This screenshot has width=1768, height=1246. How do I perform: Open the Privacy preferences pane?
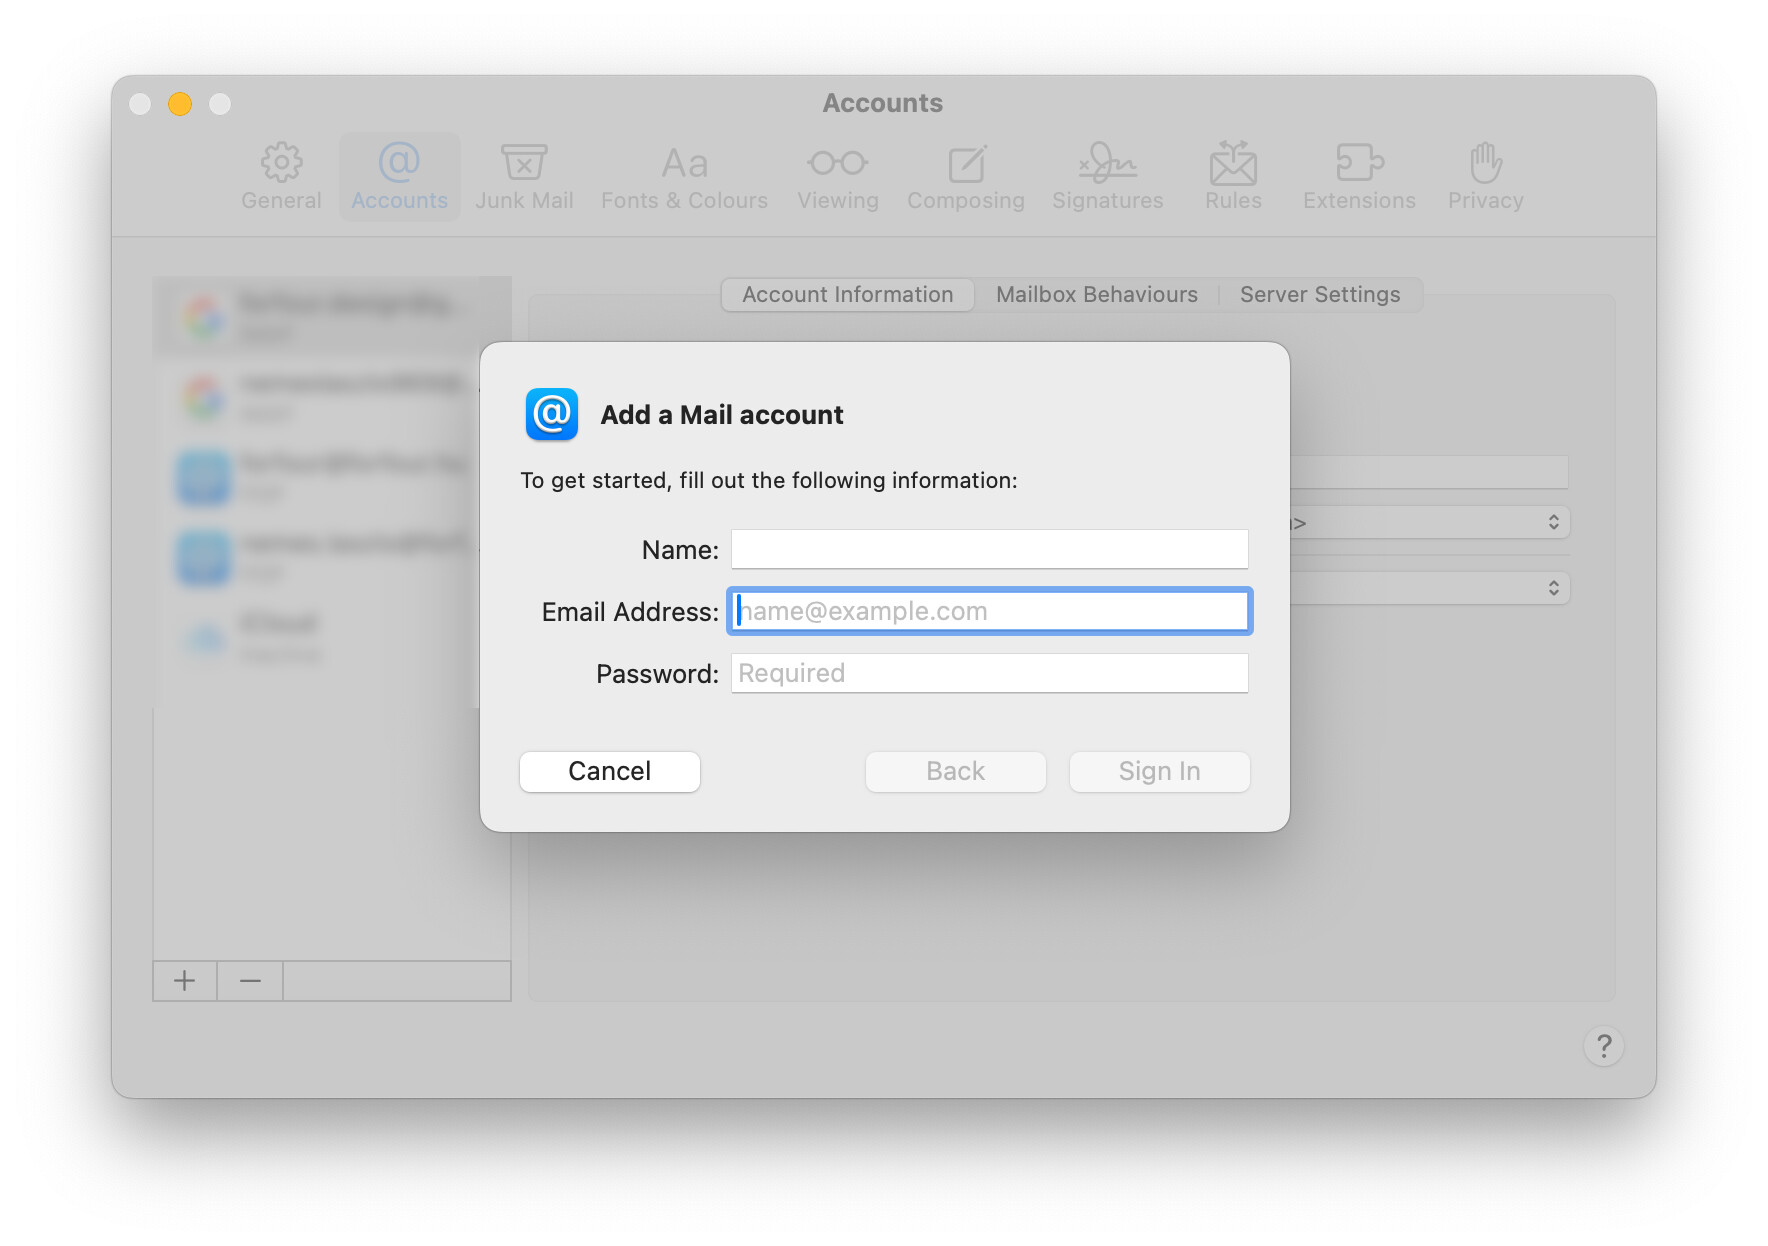point(1486,177)
